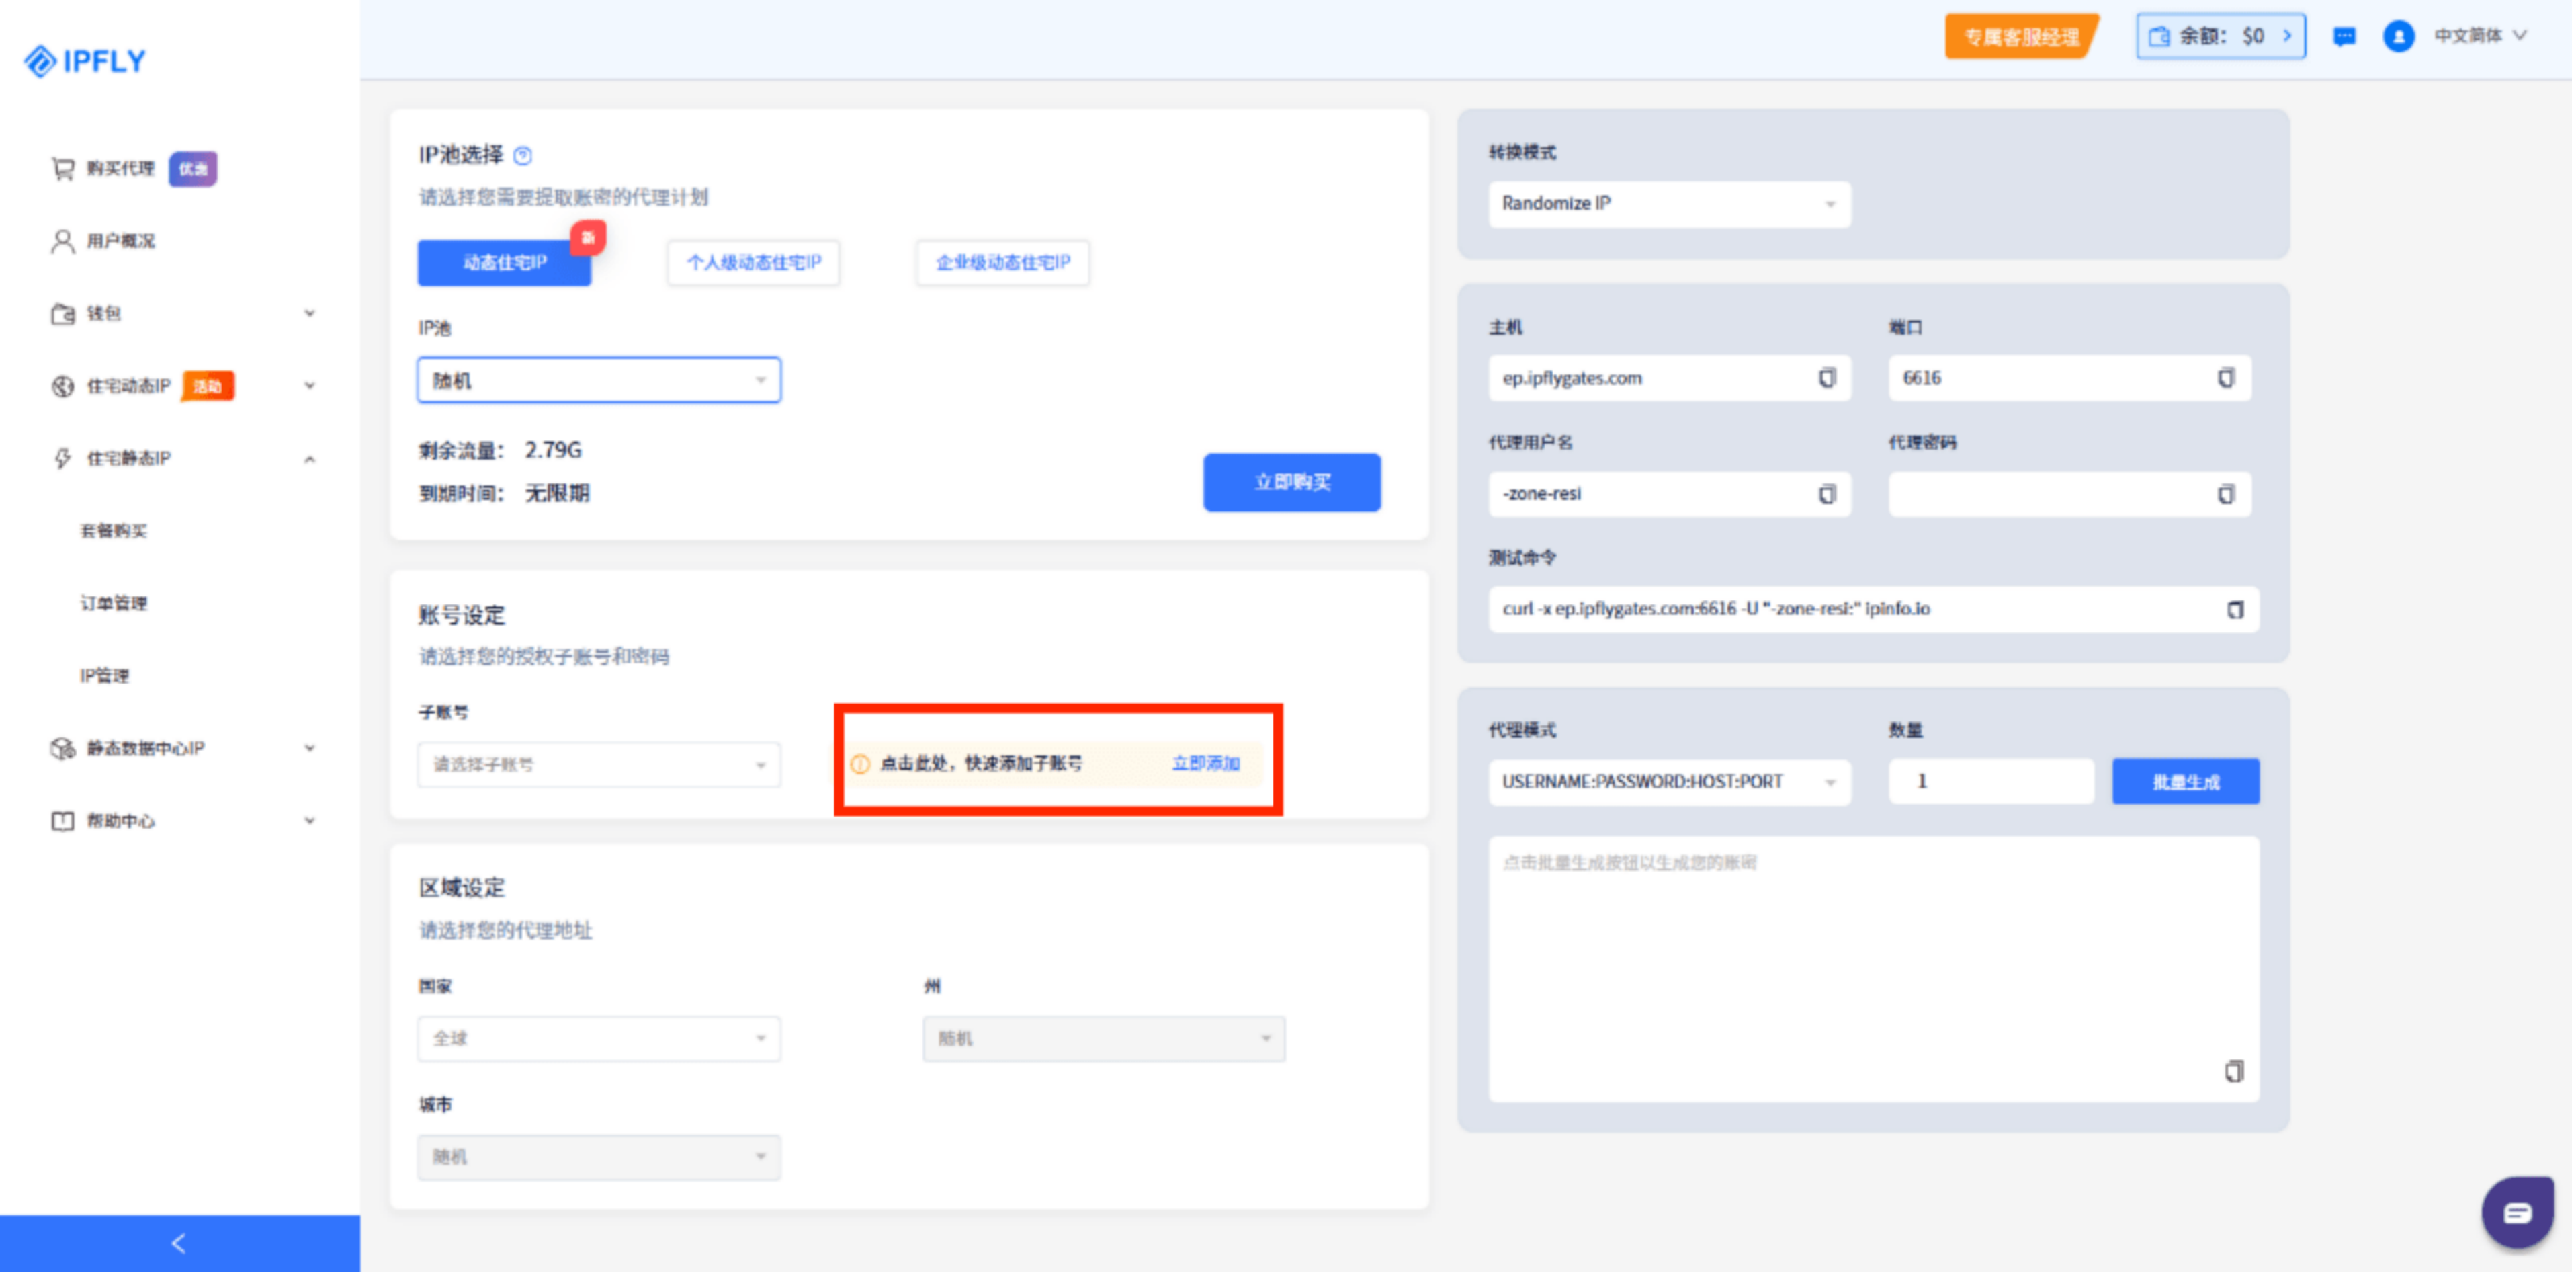
Task: Open 套餐购买 in the sidebar
Action: click(114, 531)
